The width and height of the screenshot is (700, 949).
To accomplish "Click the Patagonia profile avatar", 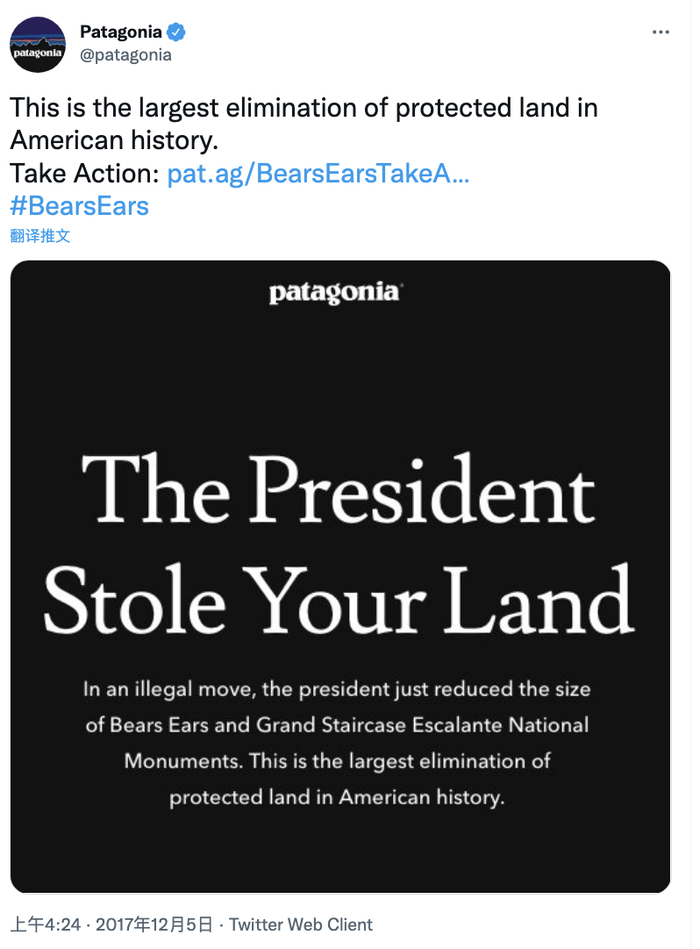I will [37, 44].
